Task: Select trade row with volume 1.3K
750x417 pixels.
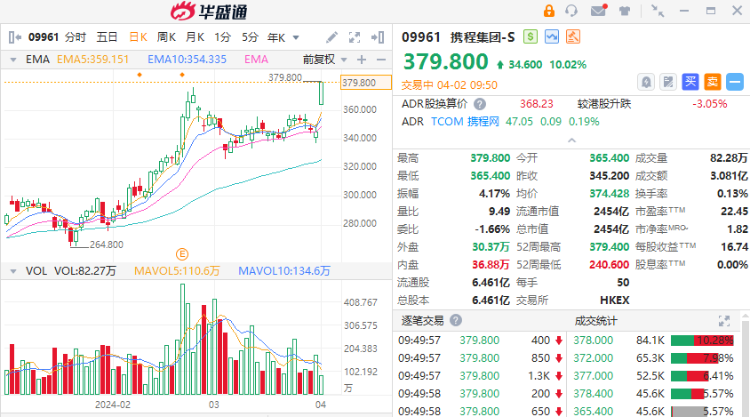Action: coord(480,376)
